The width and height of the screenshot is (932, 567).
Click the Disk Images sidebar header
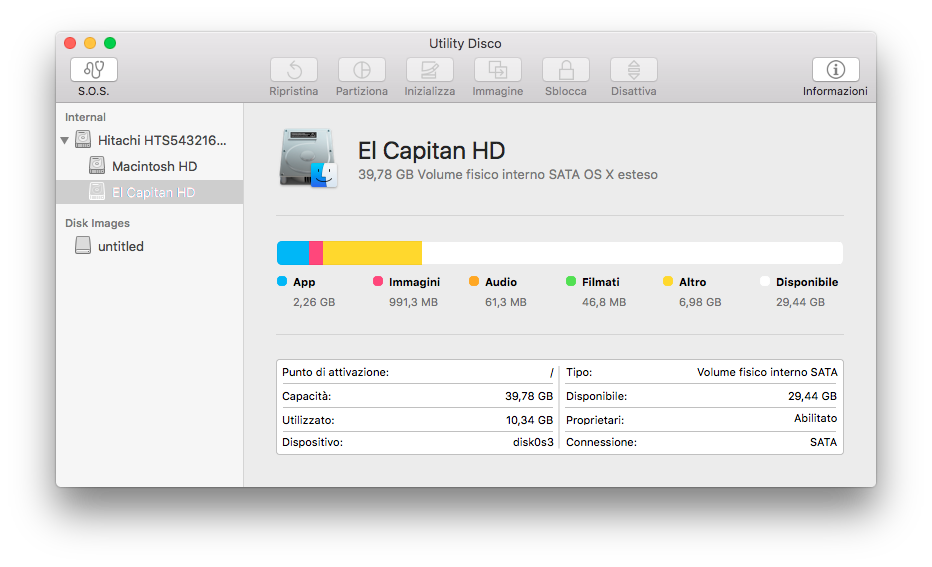(x=97, y=223)
